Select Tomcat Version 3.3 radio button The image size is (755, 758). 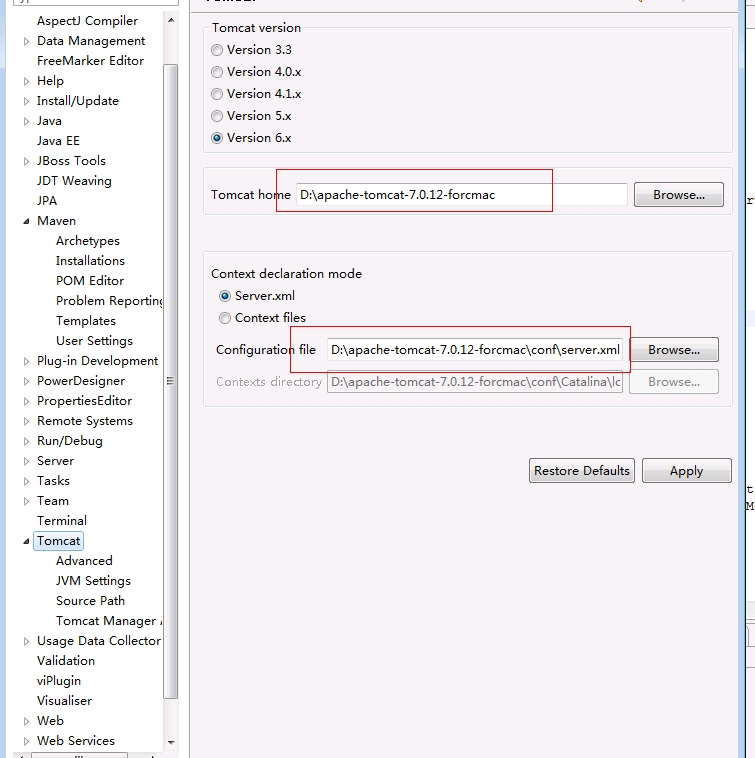(x=217, y=50)
